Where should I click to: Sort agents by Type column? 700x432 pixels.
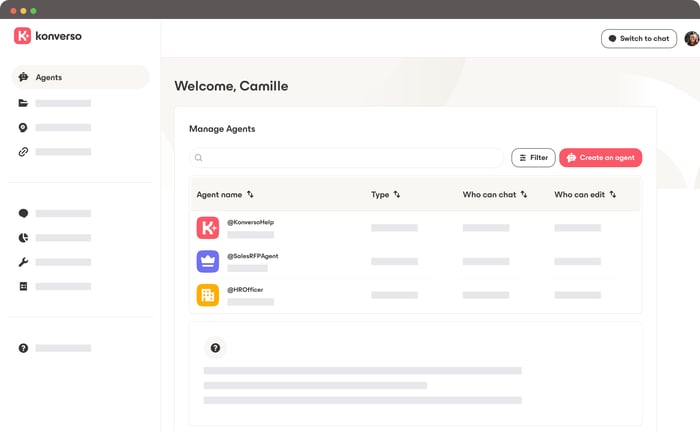(x=397, y=195)
